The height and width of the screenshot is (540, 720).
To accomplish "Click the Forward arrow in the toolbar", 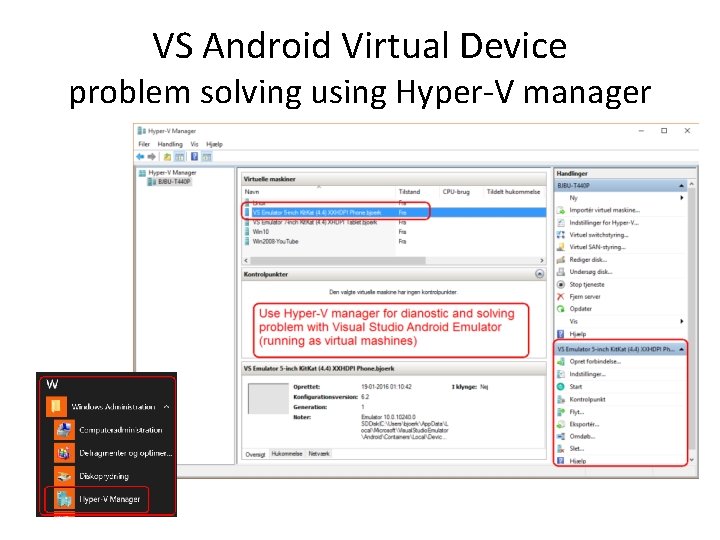I will (152, 157).
